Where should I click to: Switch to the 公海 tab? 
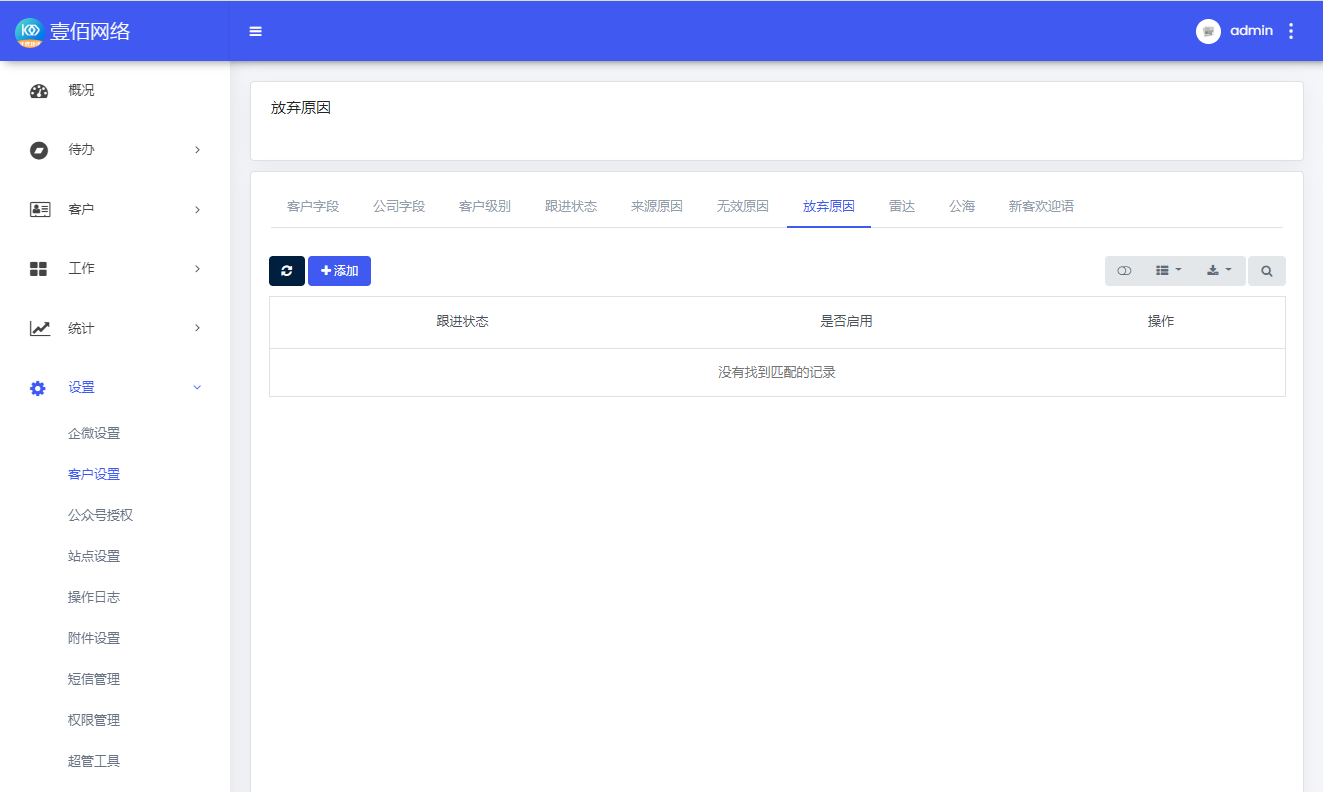[962, 206]
